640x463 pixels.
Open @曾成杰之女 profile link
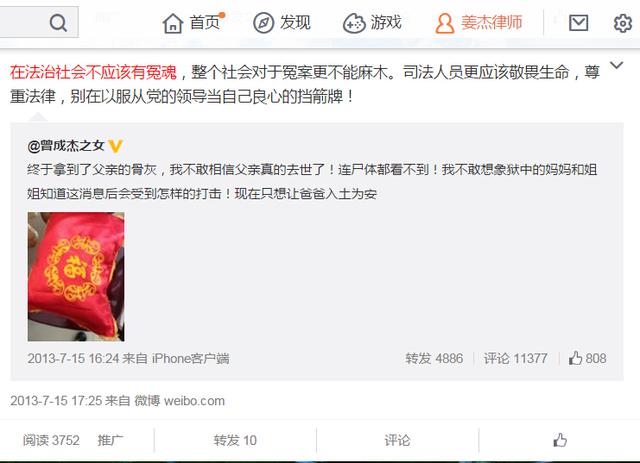(x=66, y=145)
